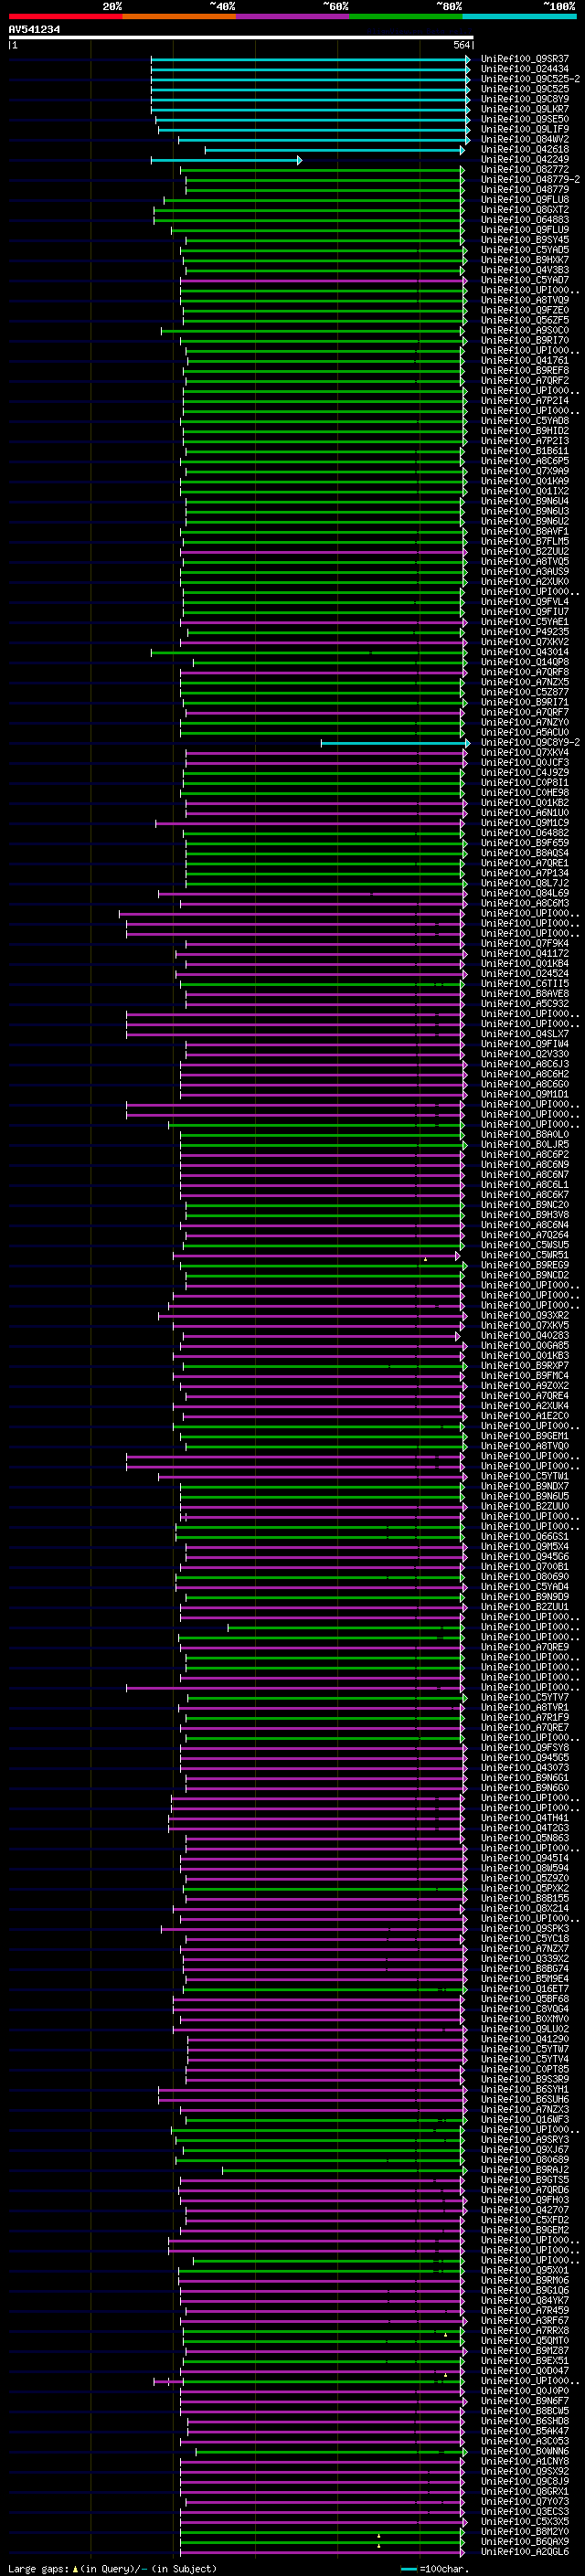Select label UniRef100_Q84WV2
Screen dimensions: 585x2576
[x=525, y=139]
